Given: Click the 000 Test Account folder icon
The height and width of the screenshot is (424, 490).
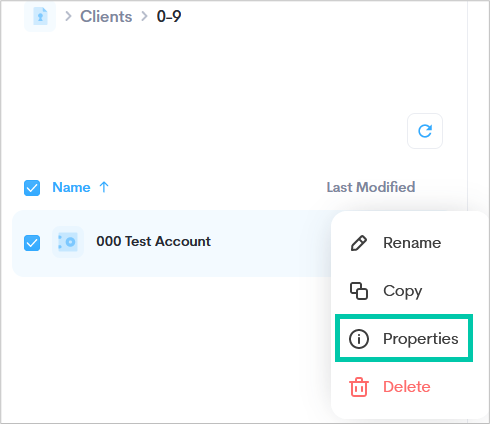Looking at the screenshot, I should (68, 242).
